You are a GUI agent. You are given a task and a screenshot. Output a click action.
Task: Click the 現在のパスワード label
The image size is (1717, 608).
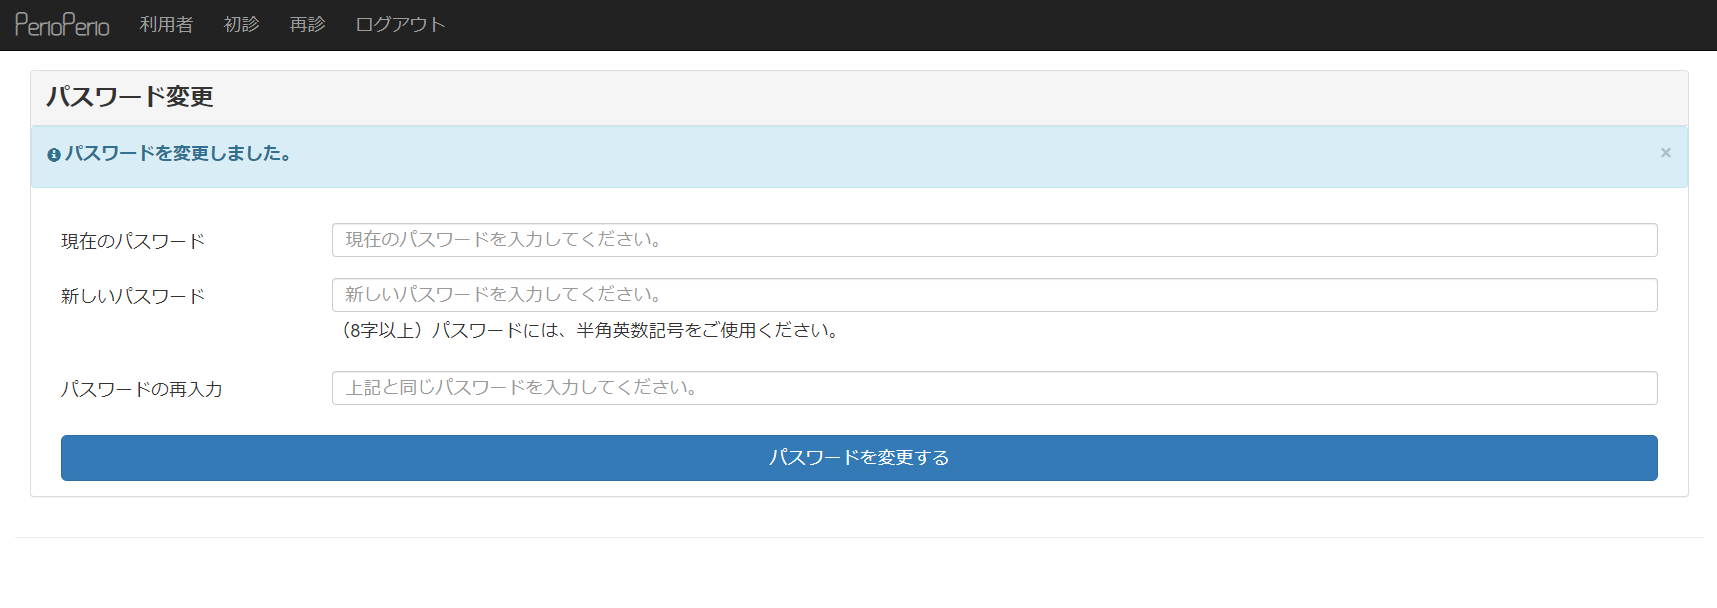[x=133, y=242]
